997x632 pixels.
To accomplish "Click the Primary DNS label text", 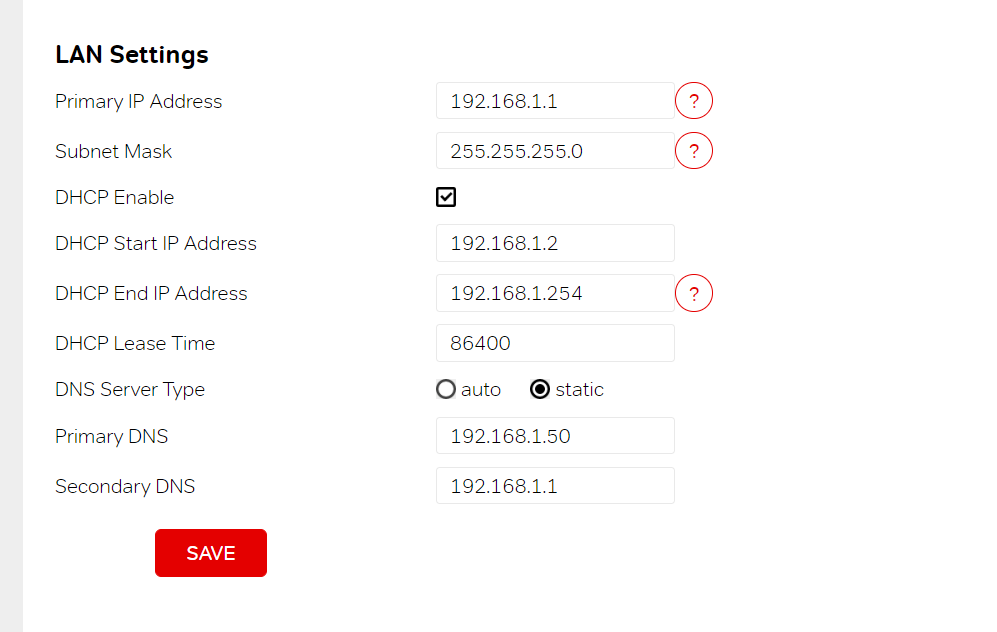I will [111, 436].
